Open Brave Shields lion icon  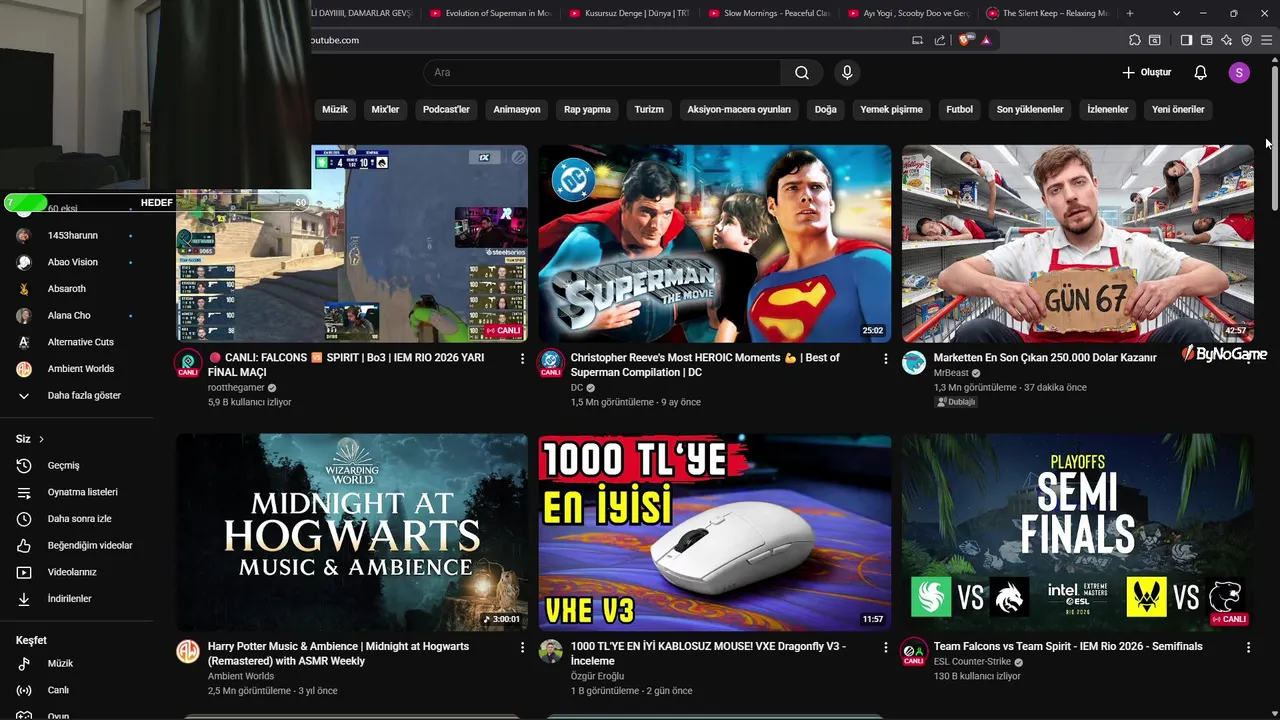point(965,40)
